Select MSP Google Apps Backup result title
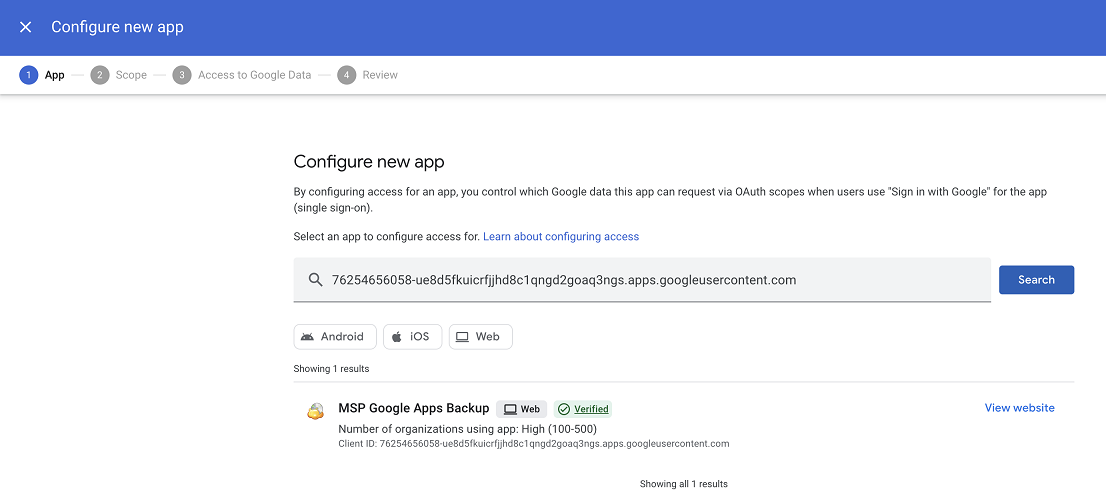 (x=414, y=408)
